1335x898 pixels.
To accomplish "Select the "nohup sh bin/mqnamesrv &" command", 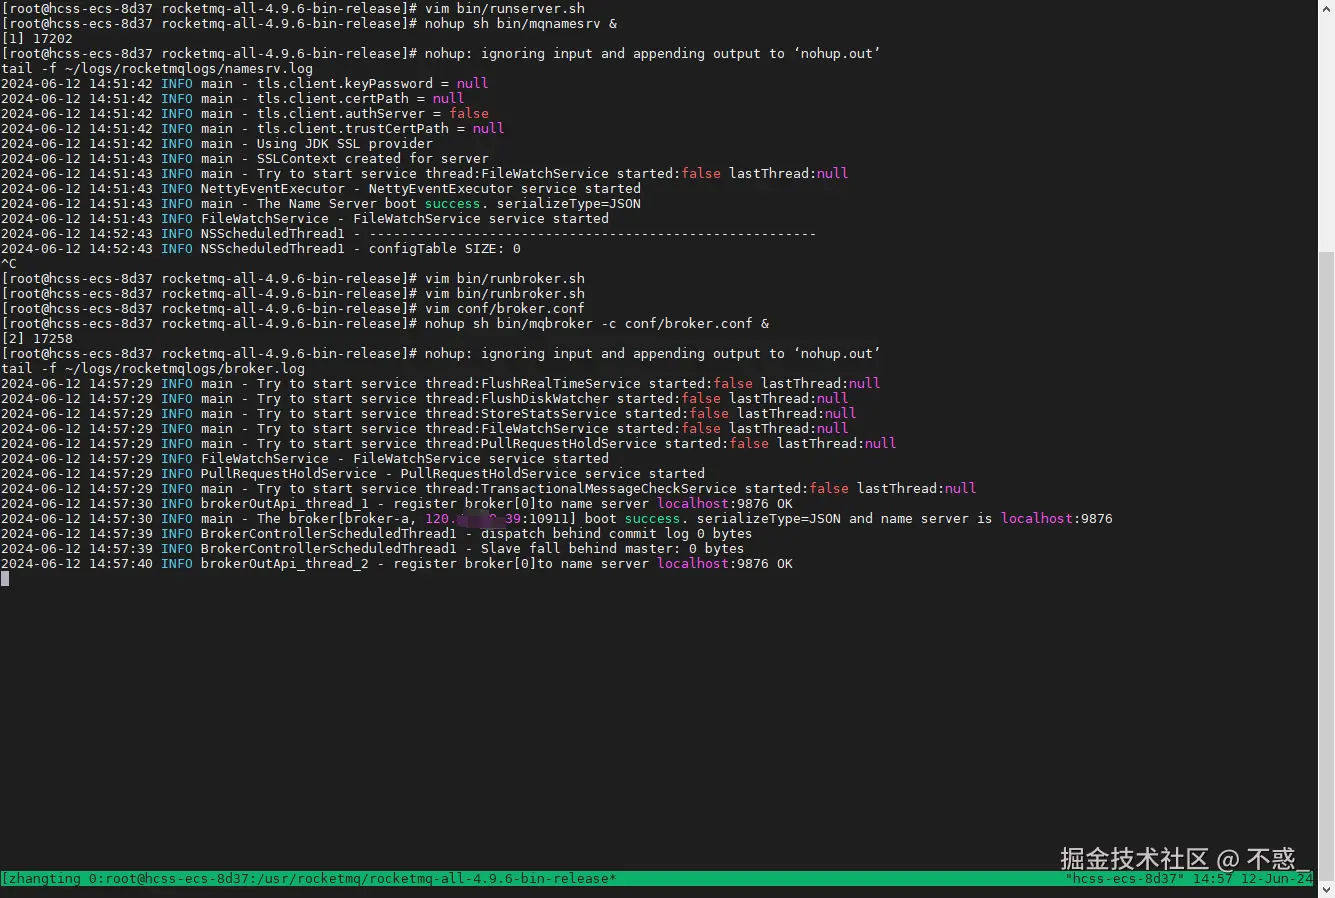I will [521, 23].
